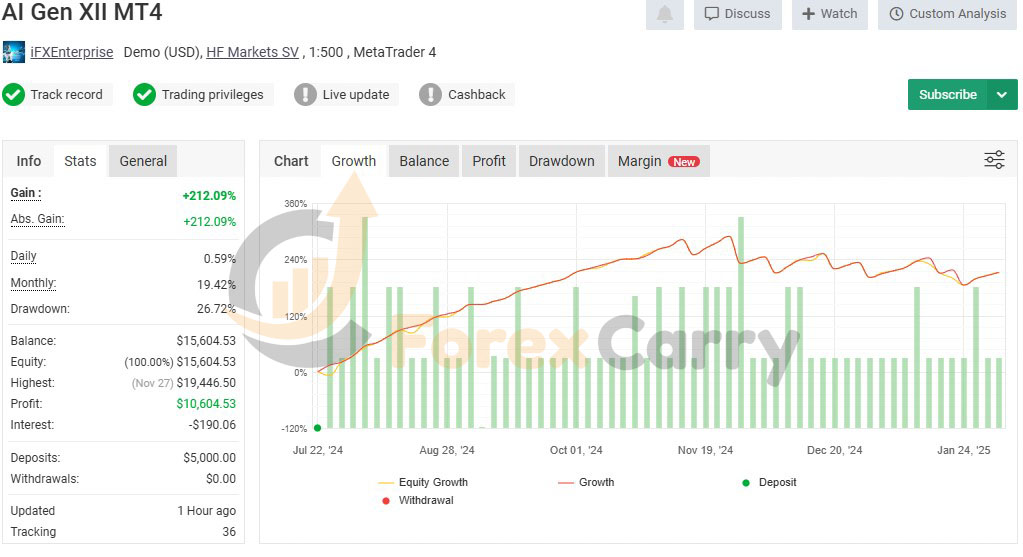
Task: Click the Subscribe button
Action: 947,95
